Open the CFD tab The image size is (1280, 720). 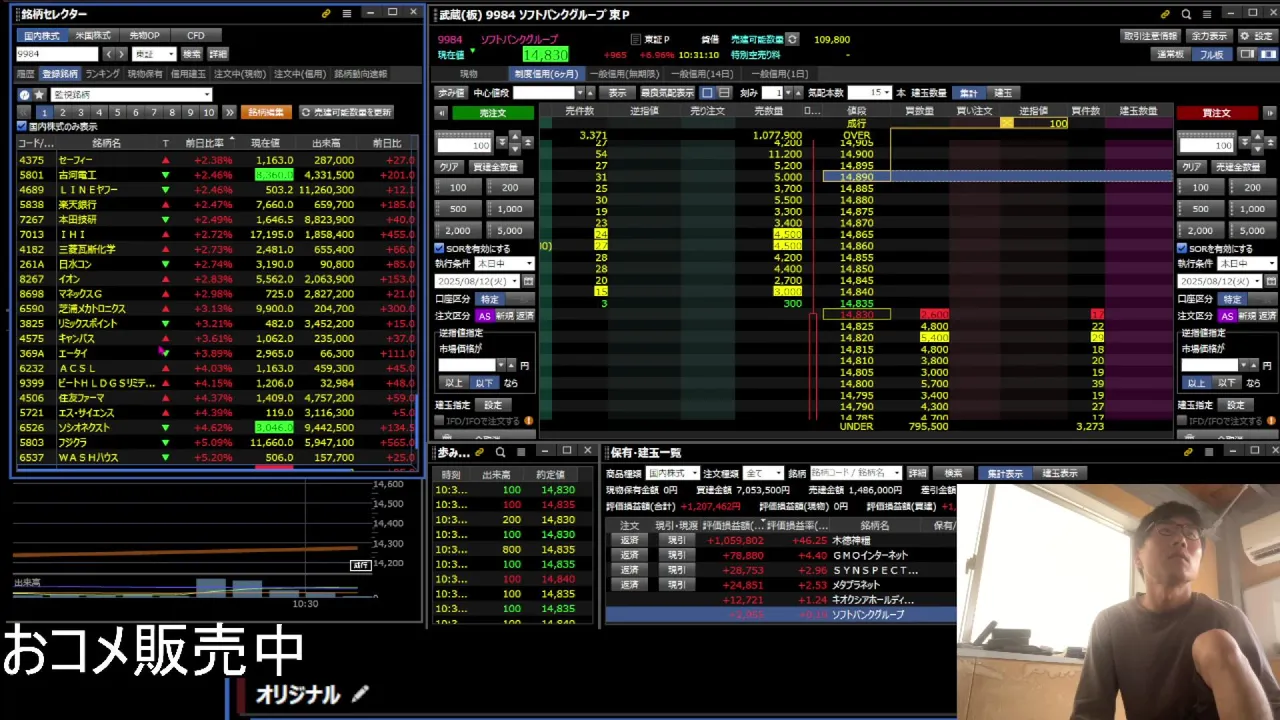(x=196, y=35)
